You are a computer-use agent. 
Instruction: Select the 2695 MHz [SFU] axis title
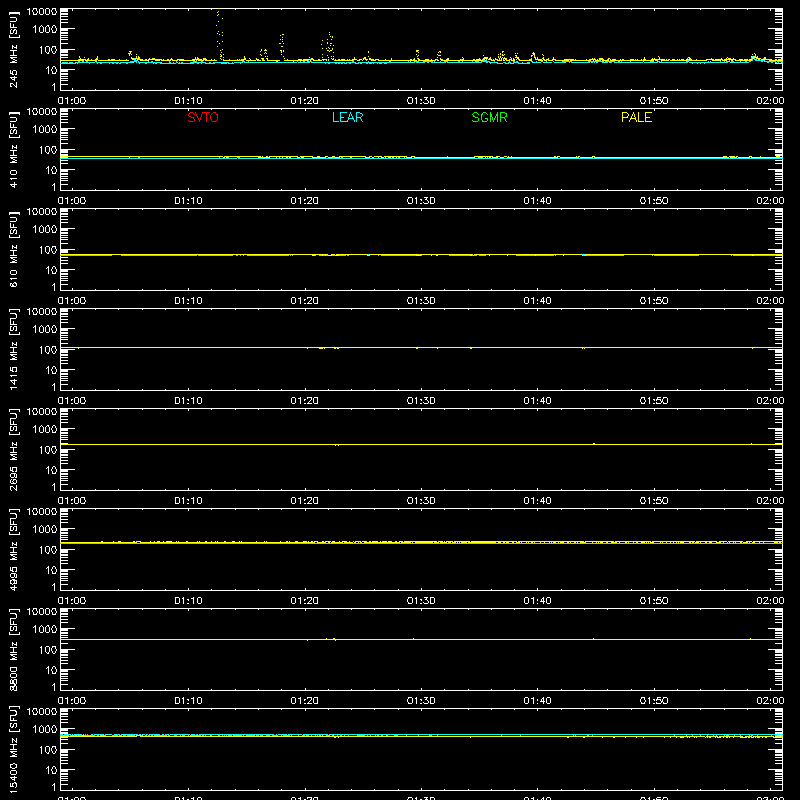(14, 449)
